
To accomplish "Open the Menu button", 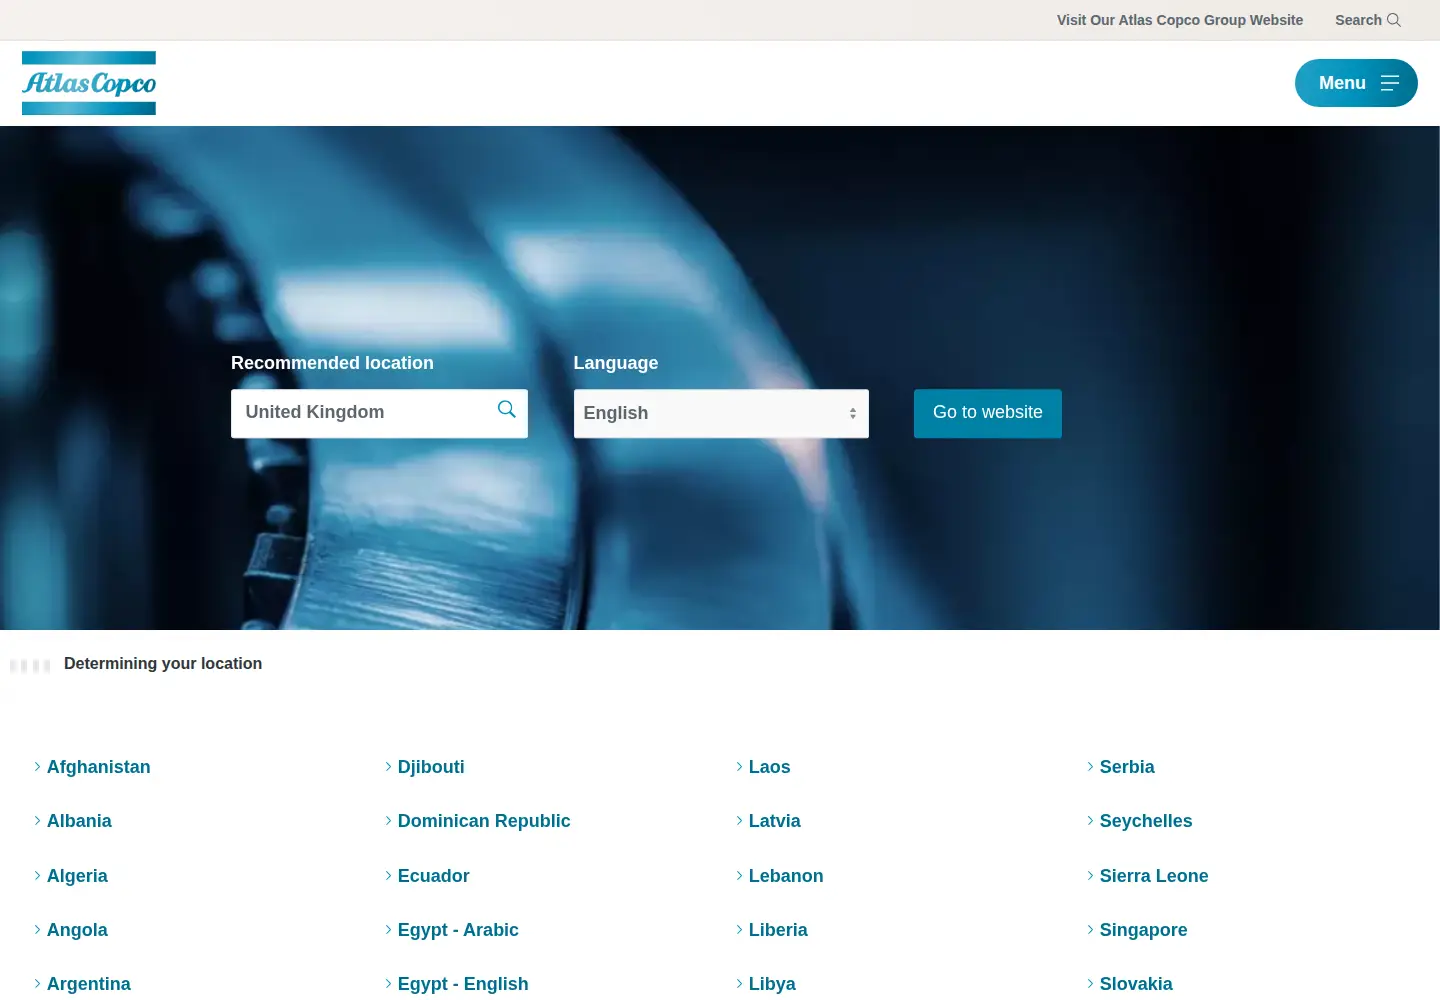I will click(1356, 83).
